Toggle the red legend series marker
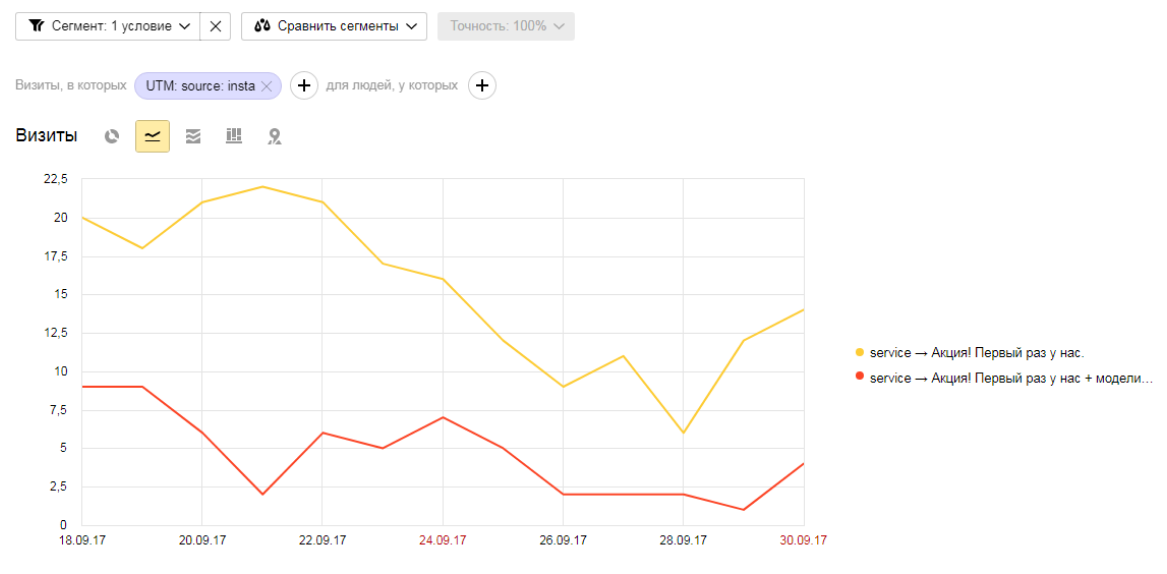This screenshot has width=1167, height=574. pos(860,377)
